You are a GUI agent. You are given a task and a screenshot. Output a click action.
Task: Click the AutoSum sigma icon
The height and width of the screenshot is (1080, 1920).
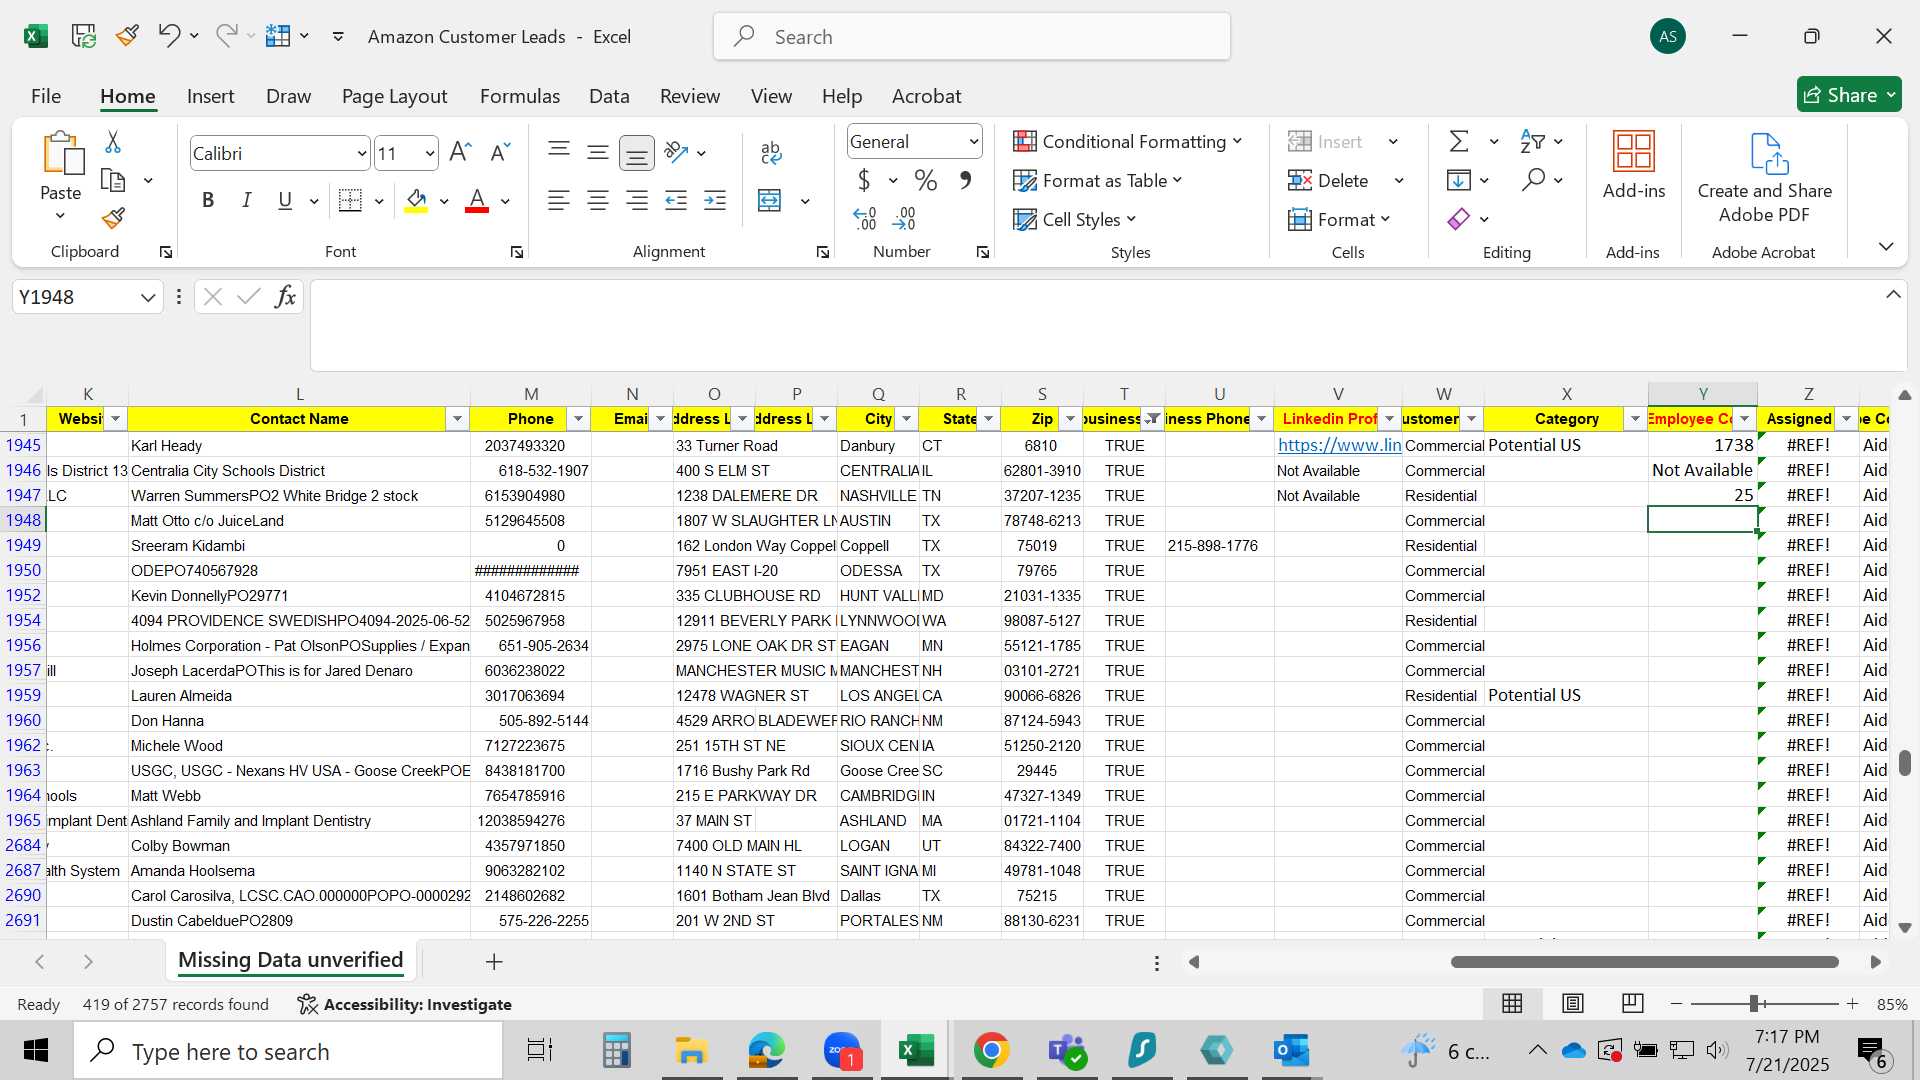tap(1459, 142)
